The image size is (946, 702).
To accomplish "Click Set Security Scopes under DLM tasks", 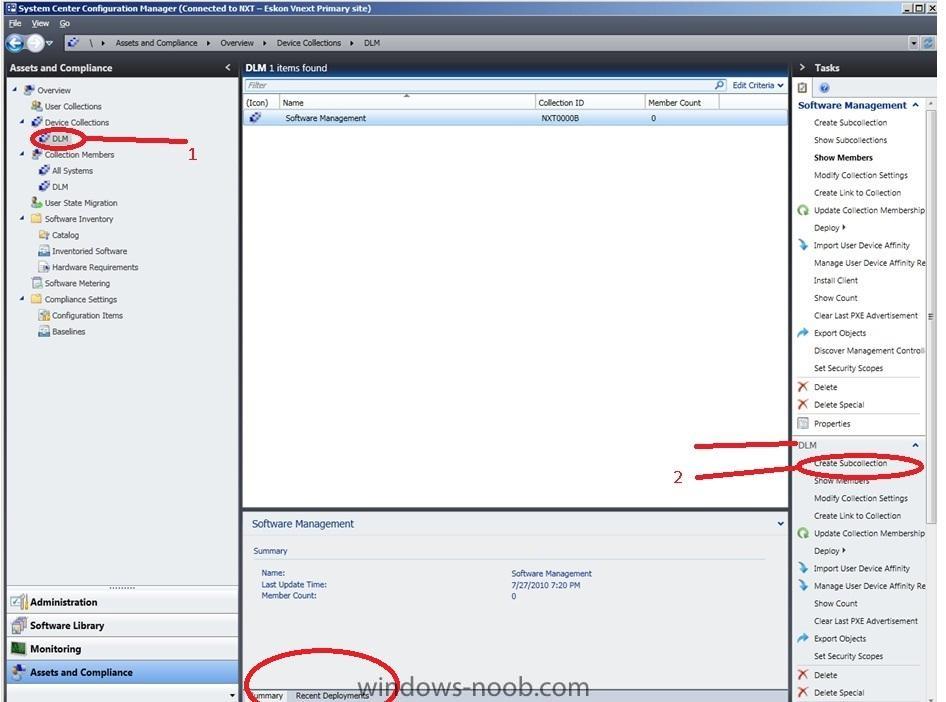I will [x=848, y=656].
